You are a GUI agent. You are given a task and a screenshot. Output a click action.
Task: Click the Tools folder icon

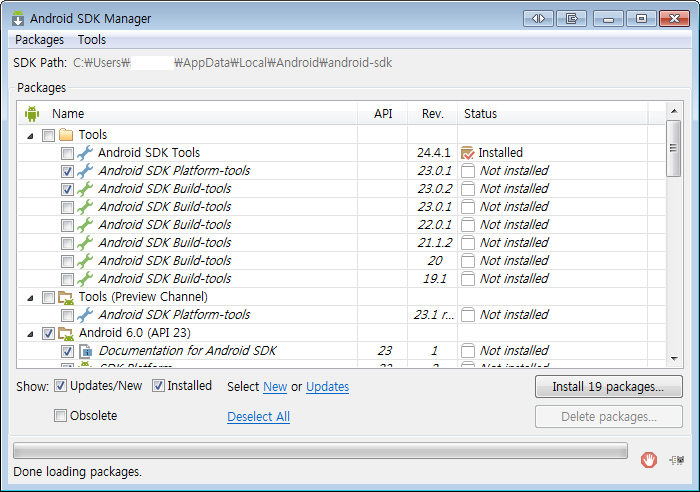[66, 134]
